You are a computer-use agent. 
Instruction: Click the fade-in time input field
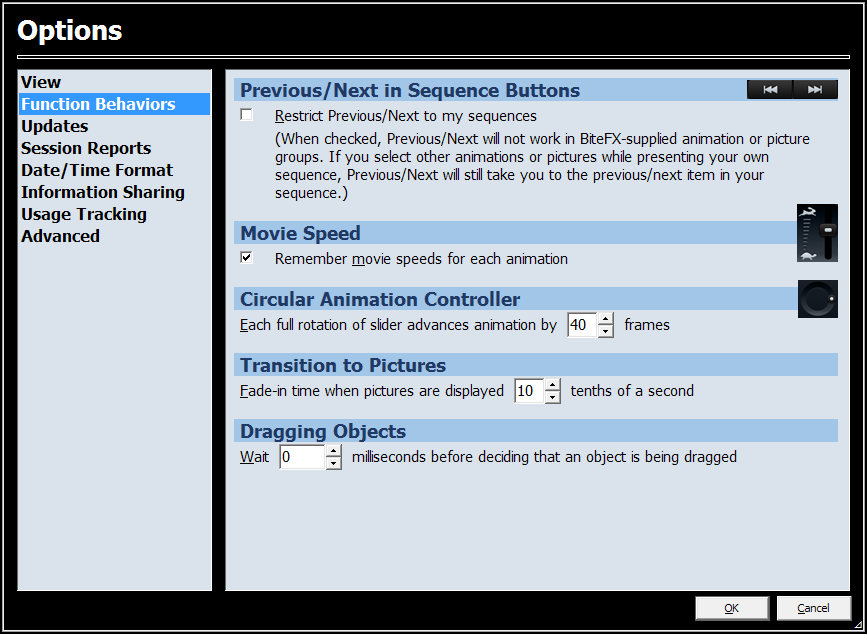(530, 391)
